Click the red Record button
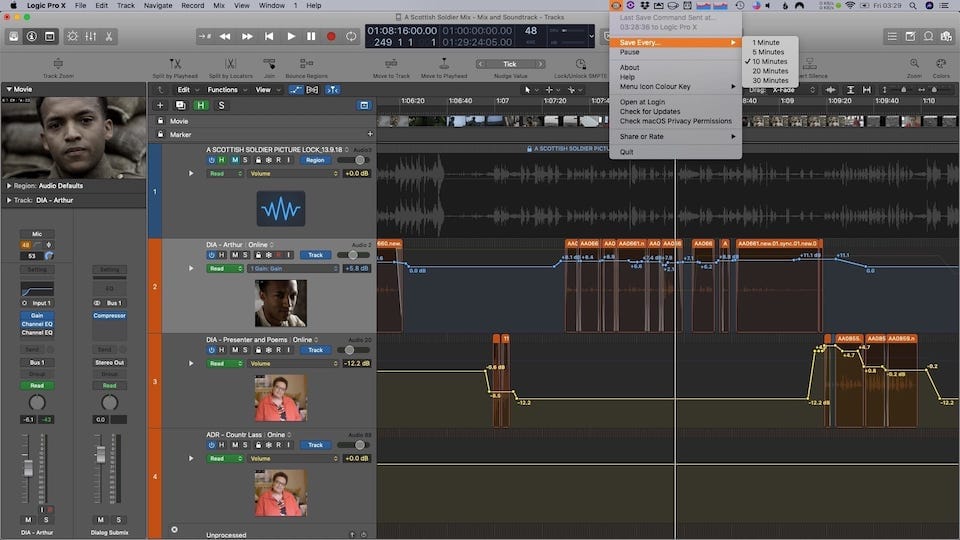 pos(331,37)
